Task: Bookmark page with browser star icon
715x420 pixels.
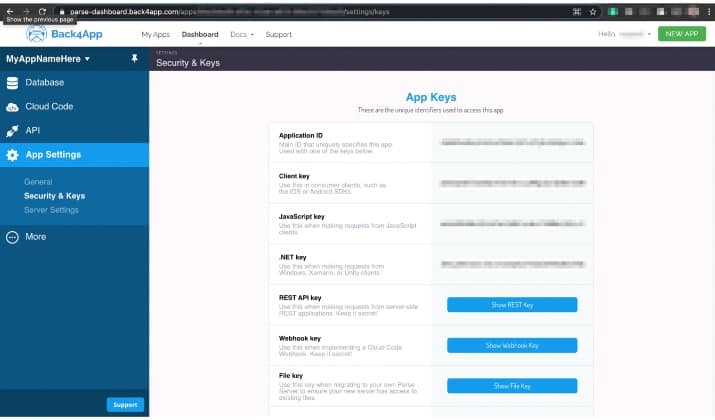Action: pos(593,12)
